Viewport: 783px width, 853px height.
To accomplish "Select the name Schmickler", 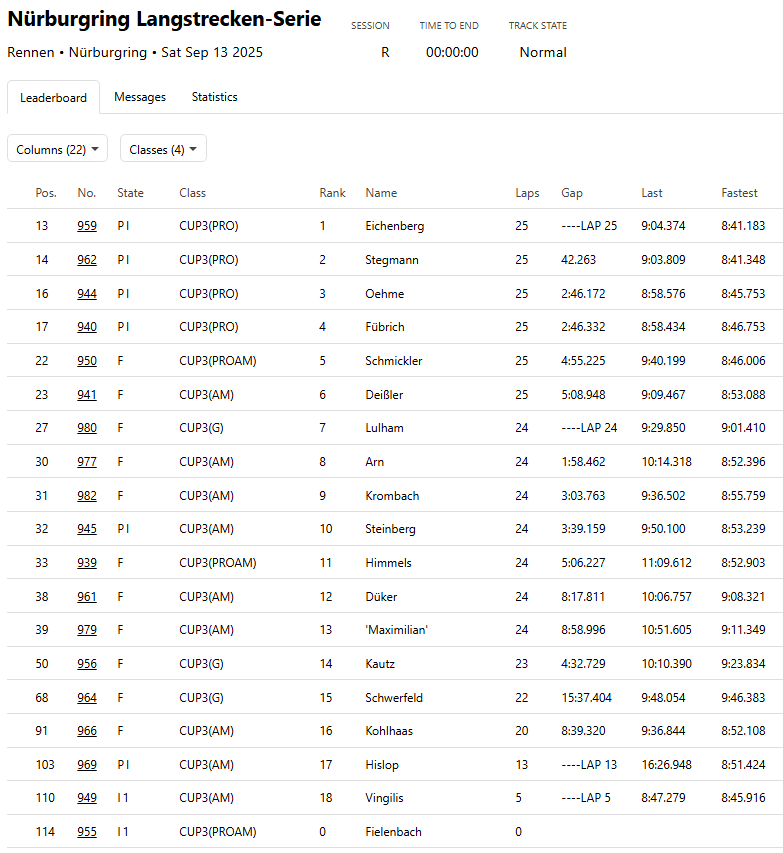I will (x=393, y=361).
